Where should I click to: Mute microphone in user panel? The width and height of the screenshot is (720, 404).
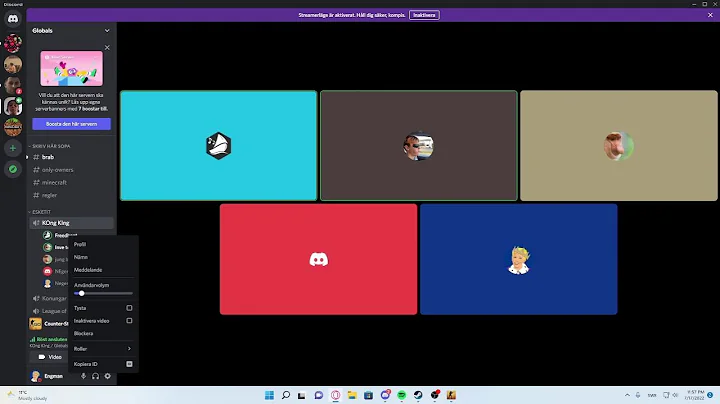tap(84, 376)
